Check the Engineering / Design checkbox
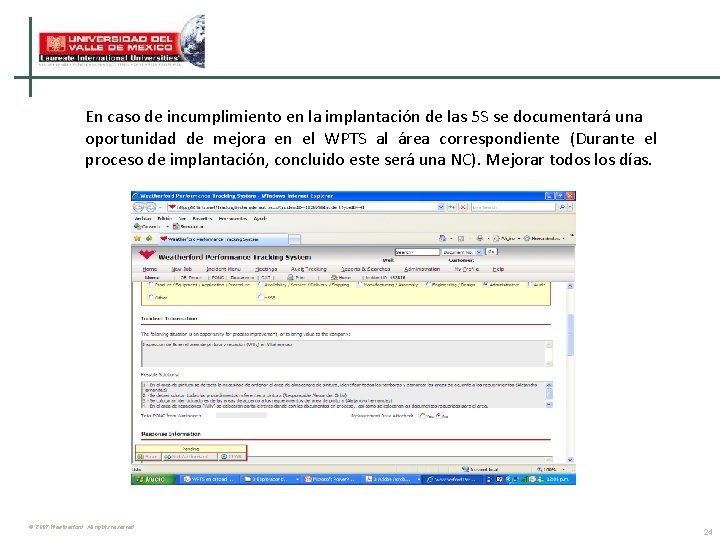 pos(428,284)
